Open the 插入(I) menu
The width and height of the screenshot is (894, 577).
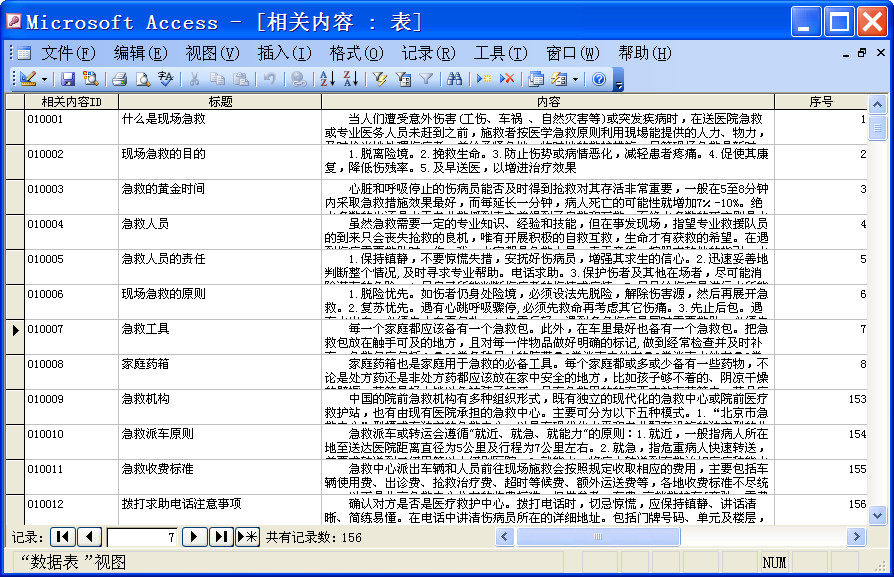285,53
